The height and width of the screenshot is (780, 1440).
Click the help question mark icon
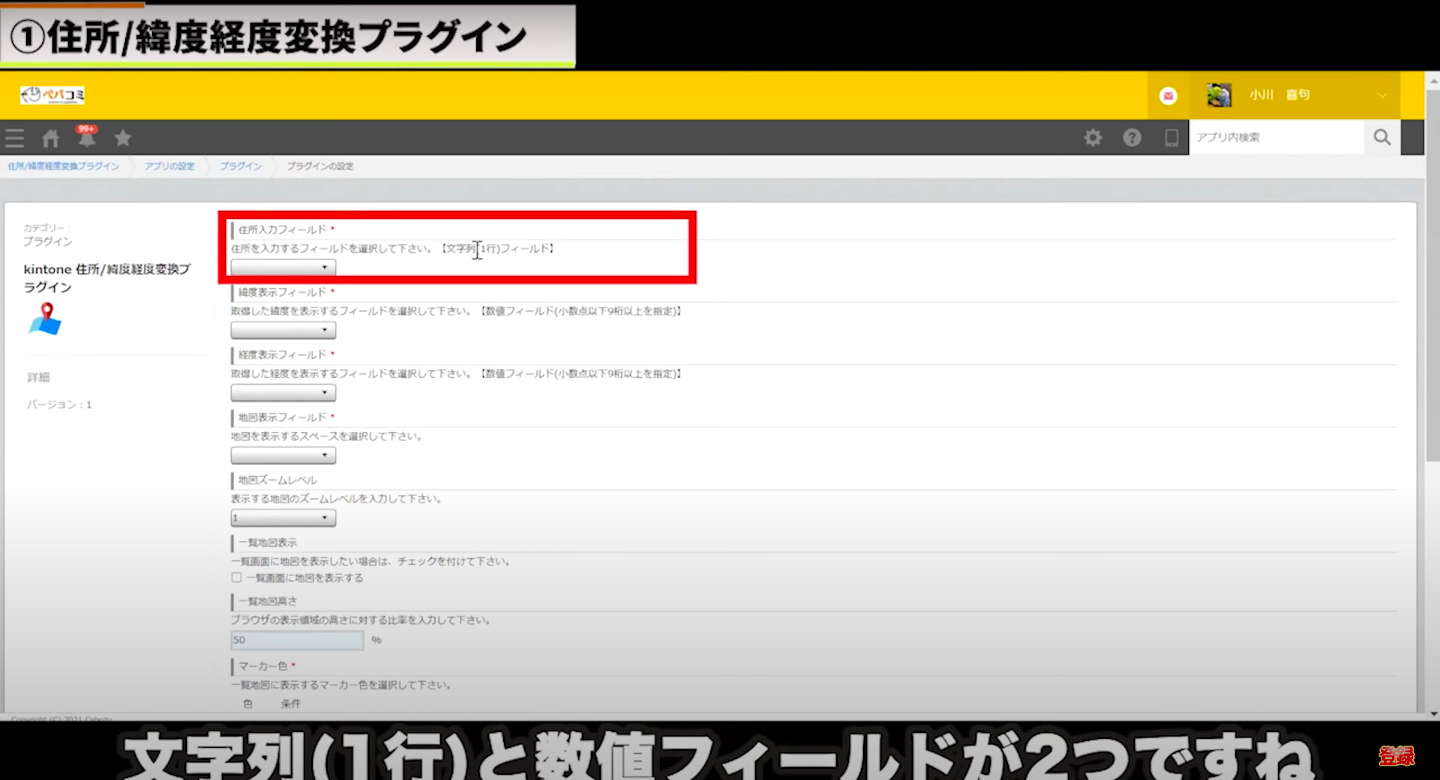(x=1132, y=138)
